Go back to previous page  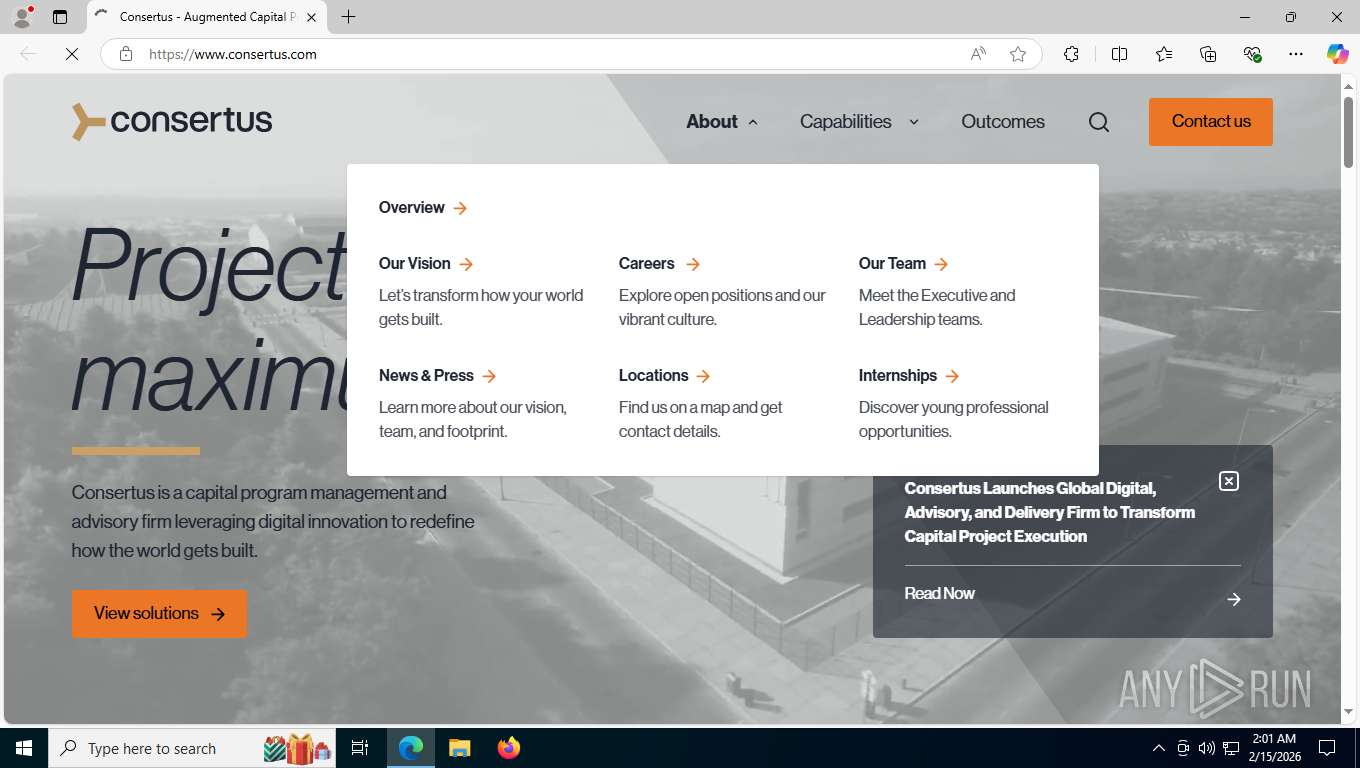[28, 54]
